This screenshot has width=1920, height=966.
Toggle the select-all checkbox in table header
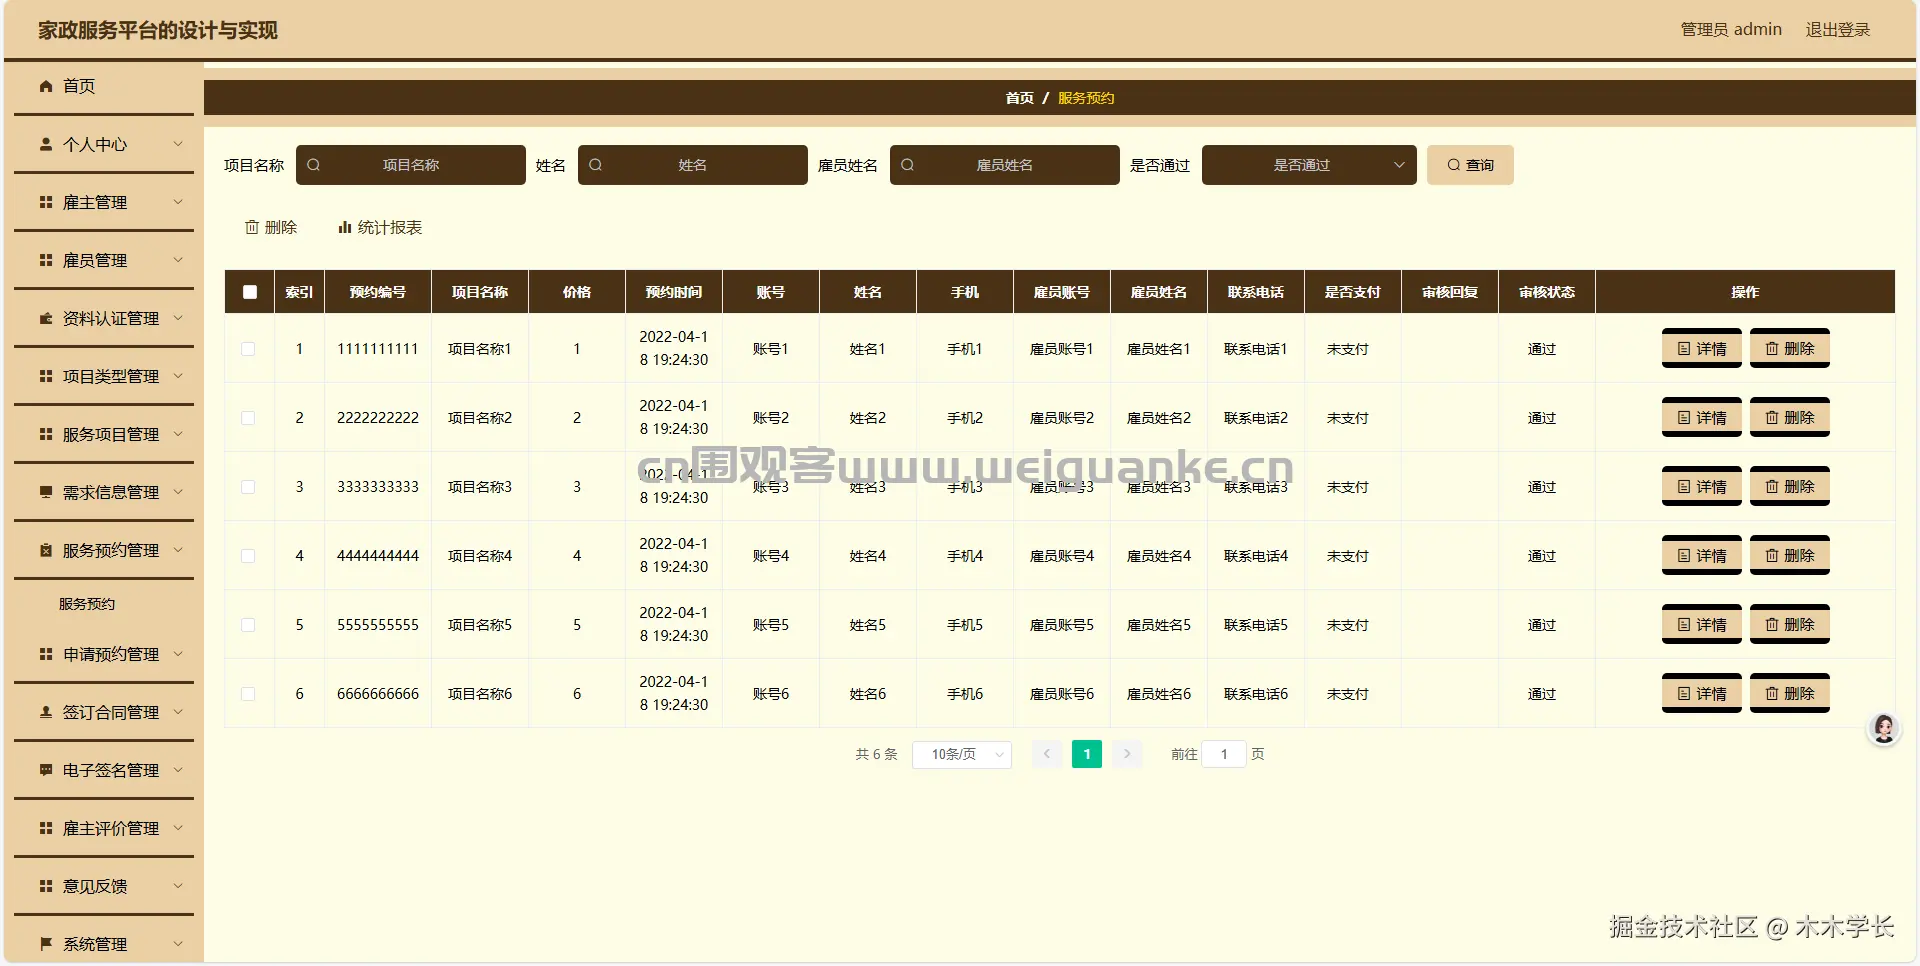250,292
